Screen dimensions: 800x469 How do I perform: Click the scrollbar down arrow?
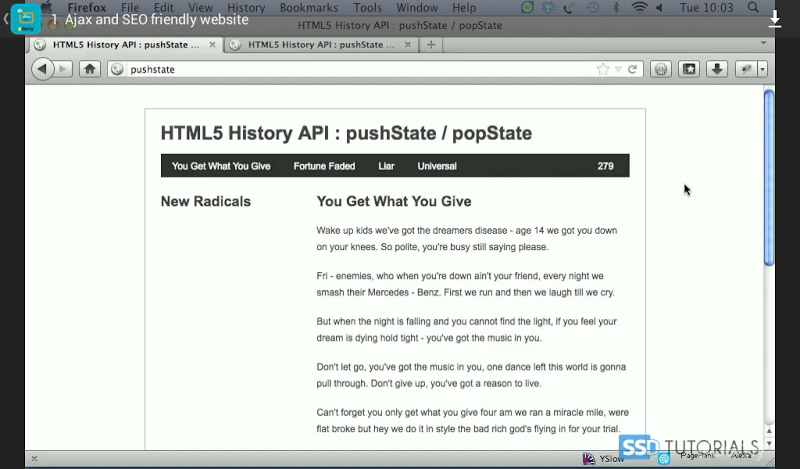point(769,443)
